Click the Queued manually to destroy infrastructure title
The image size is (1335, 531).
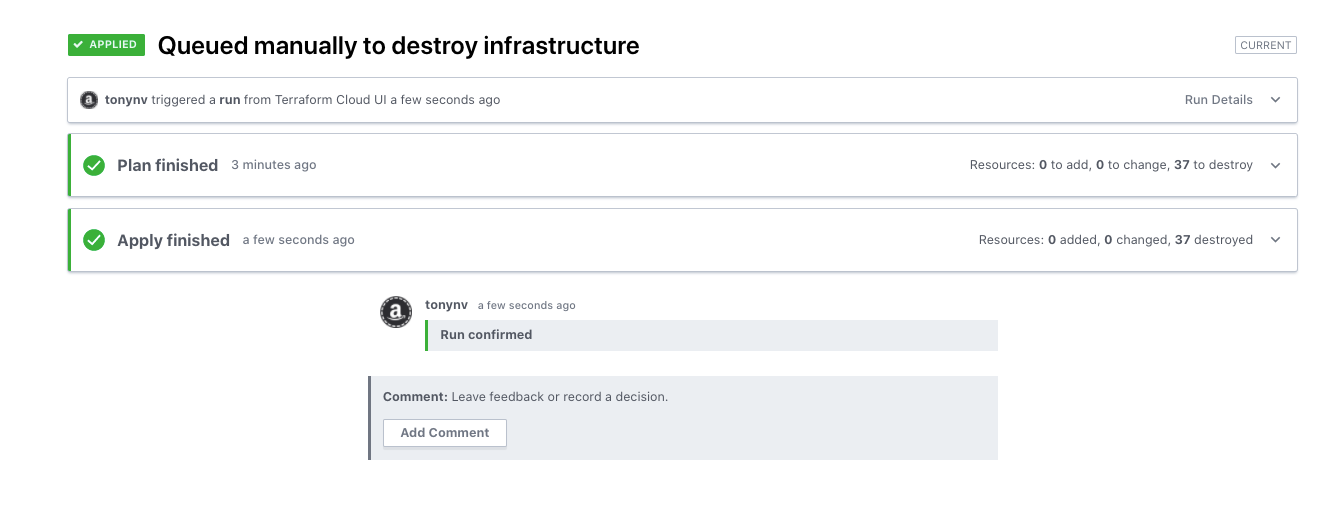[398, 46]
